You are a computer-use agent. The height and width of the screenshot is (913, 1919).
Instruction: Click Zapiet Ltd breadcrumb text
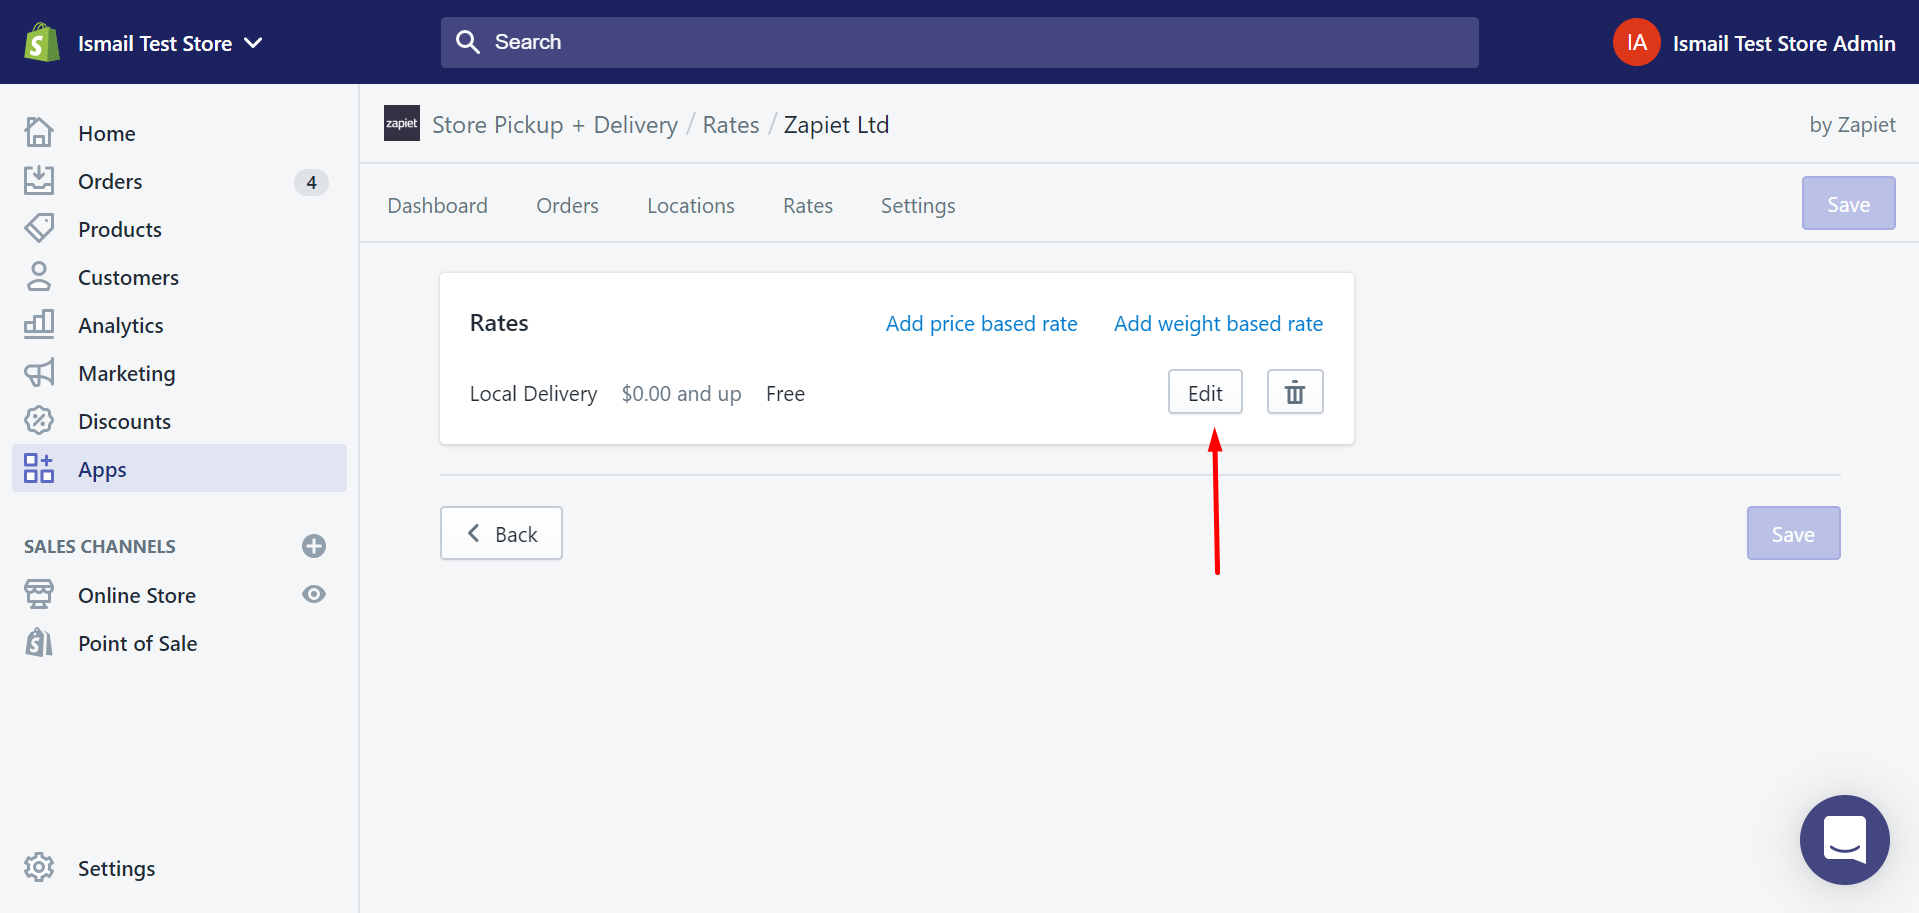tap(836, 125)
